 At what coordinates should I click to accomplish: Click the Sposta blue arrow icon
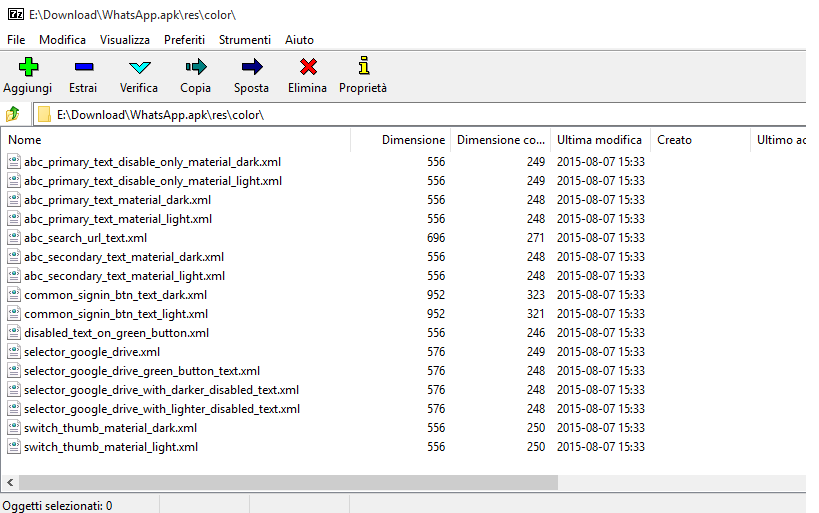pyautogui.click(x=252, y=67)
